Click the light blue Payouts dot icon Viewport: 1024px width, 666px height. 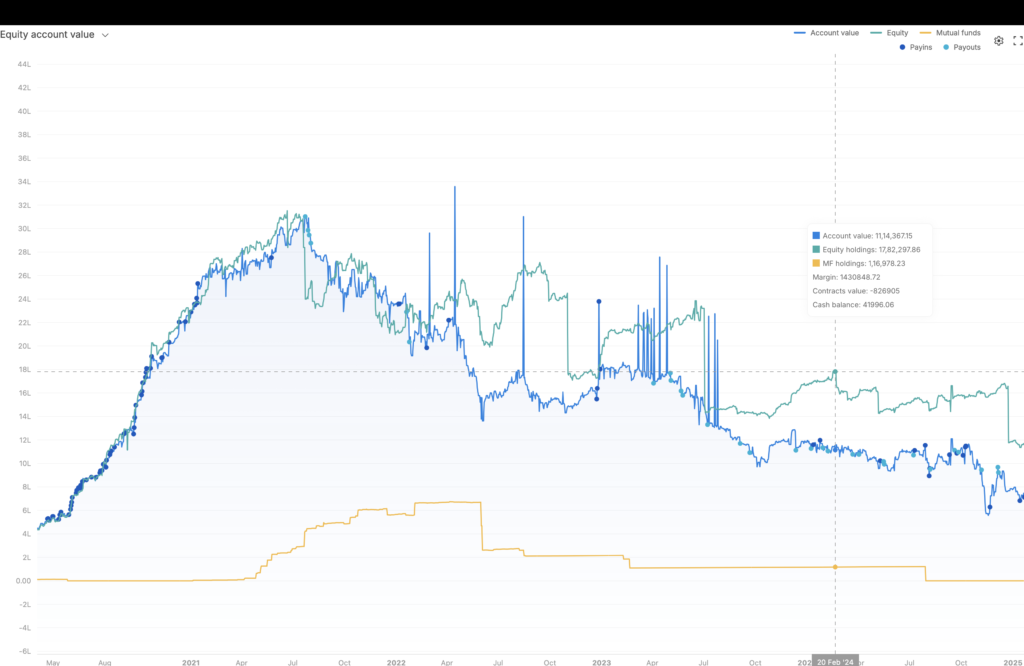pos(946,47)
